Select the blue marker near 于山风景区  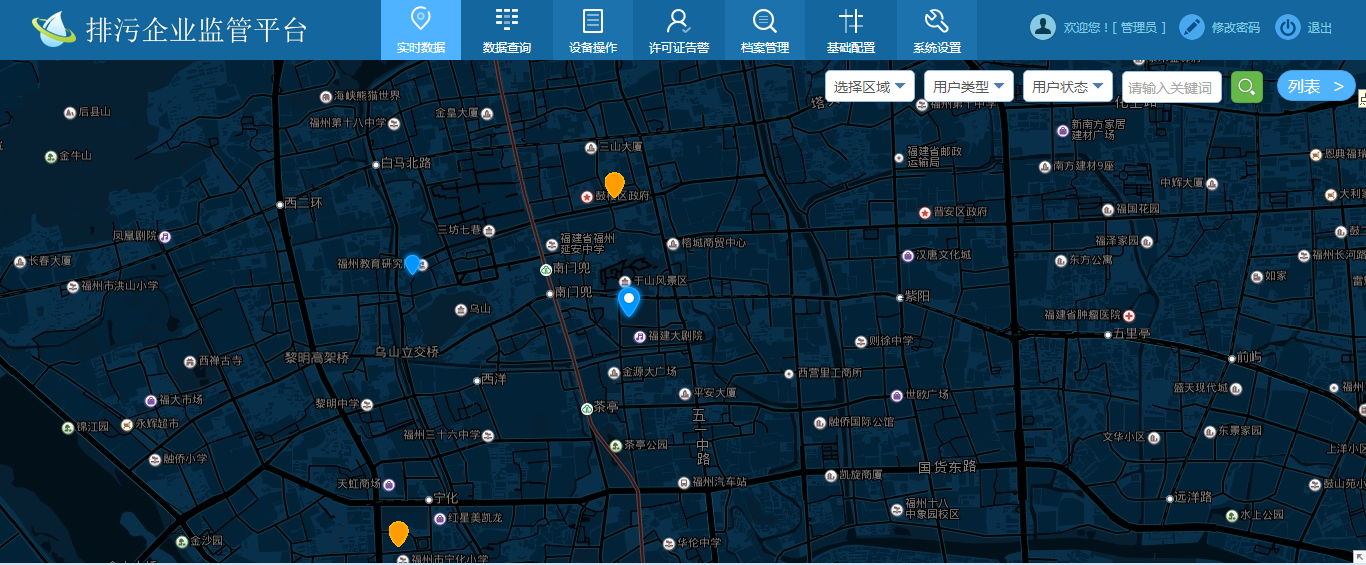point(628,302)
